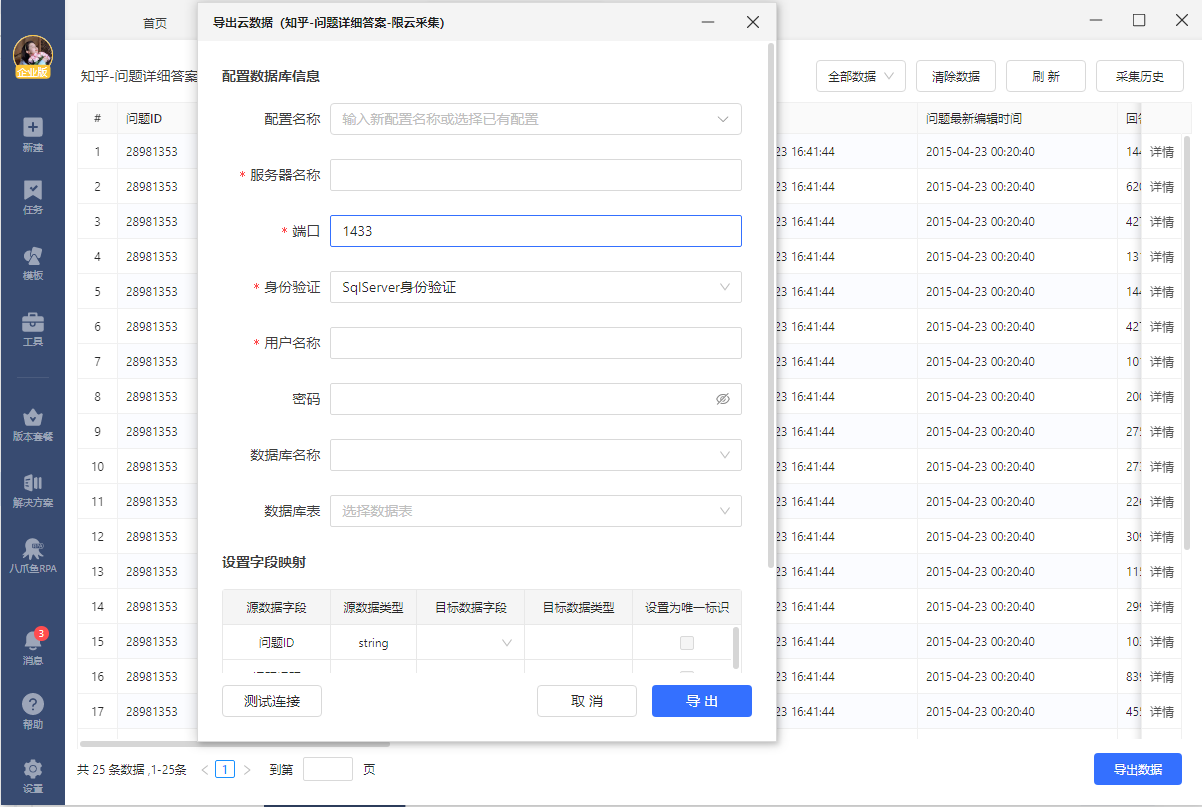Go to previous page arrow
The height and width of the screenshot is (807, 1202).
click(204, 770)
